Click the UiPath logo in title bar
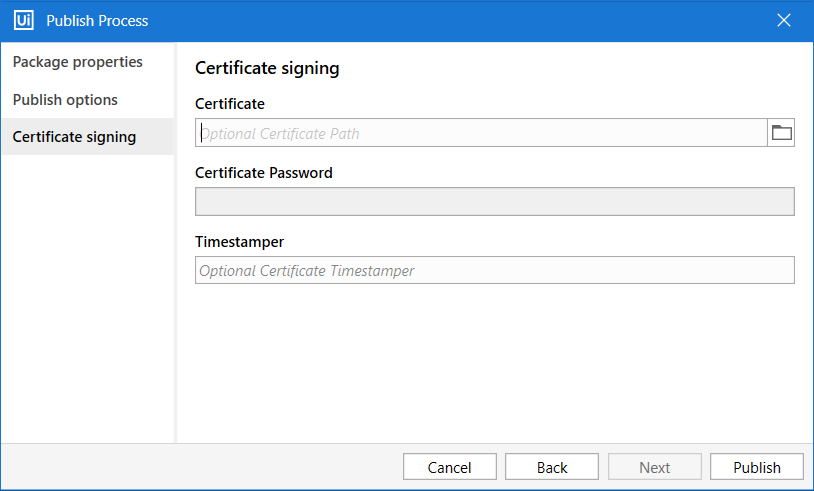Screen dimensions: 814x491 [23, 20]
